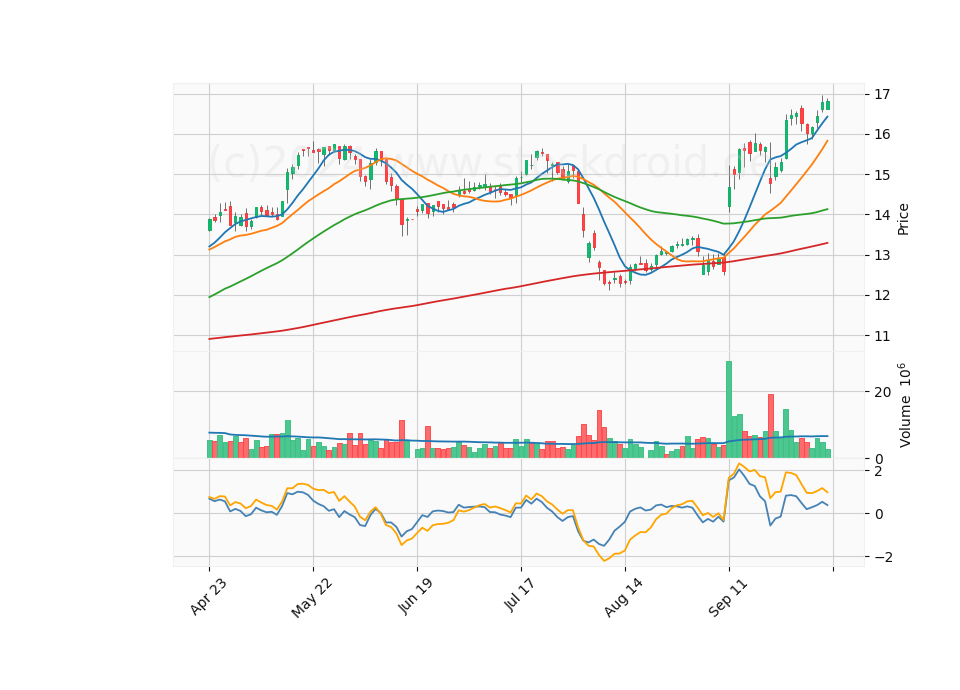Click the 15 price axis value
This screenshot has height=690, width=960.
tap(882, 175)
